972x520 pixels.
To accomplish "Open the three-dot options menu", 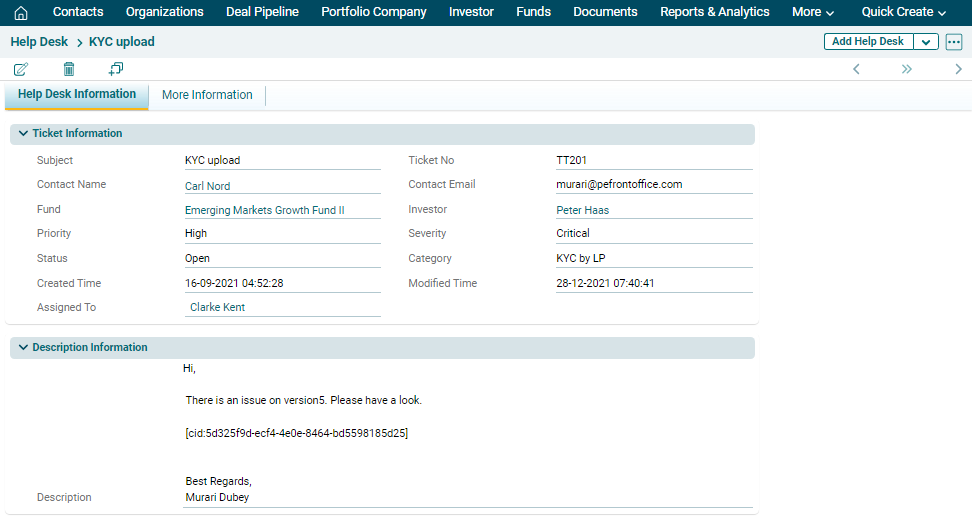I will (953, 42).
